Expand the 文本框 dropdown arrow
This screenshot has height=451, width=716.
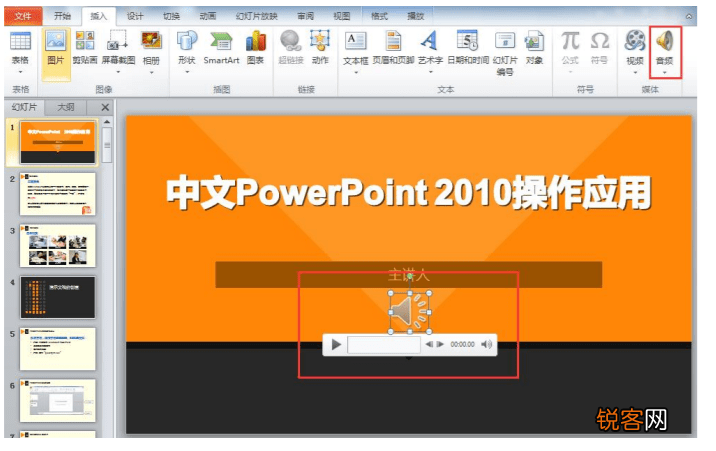coord(356,72)
